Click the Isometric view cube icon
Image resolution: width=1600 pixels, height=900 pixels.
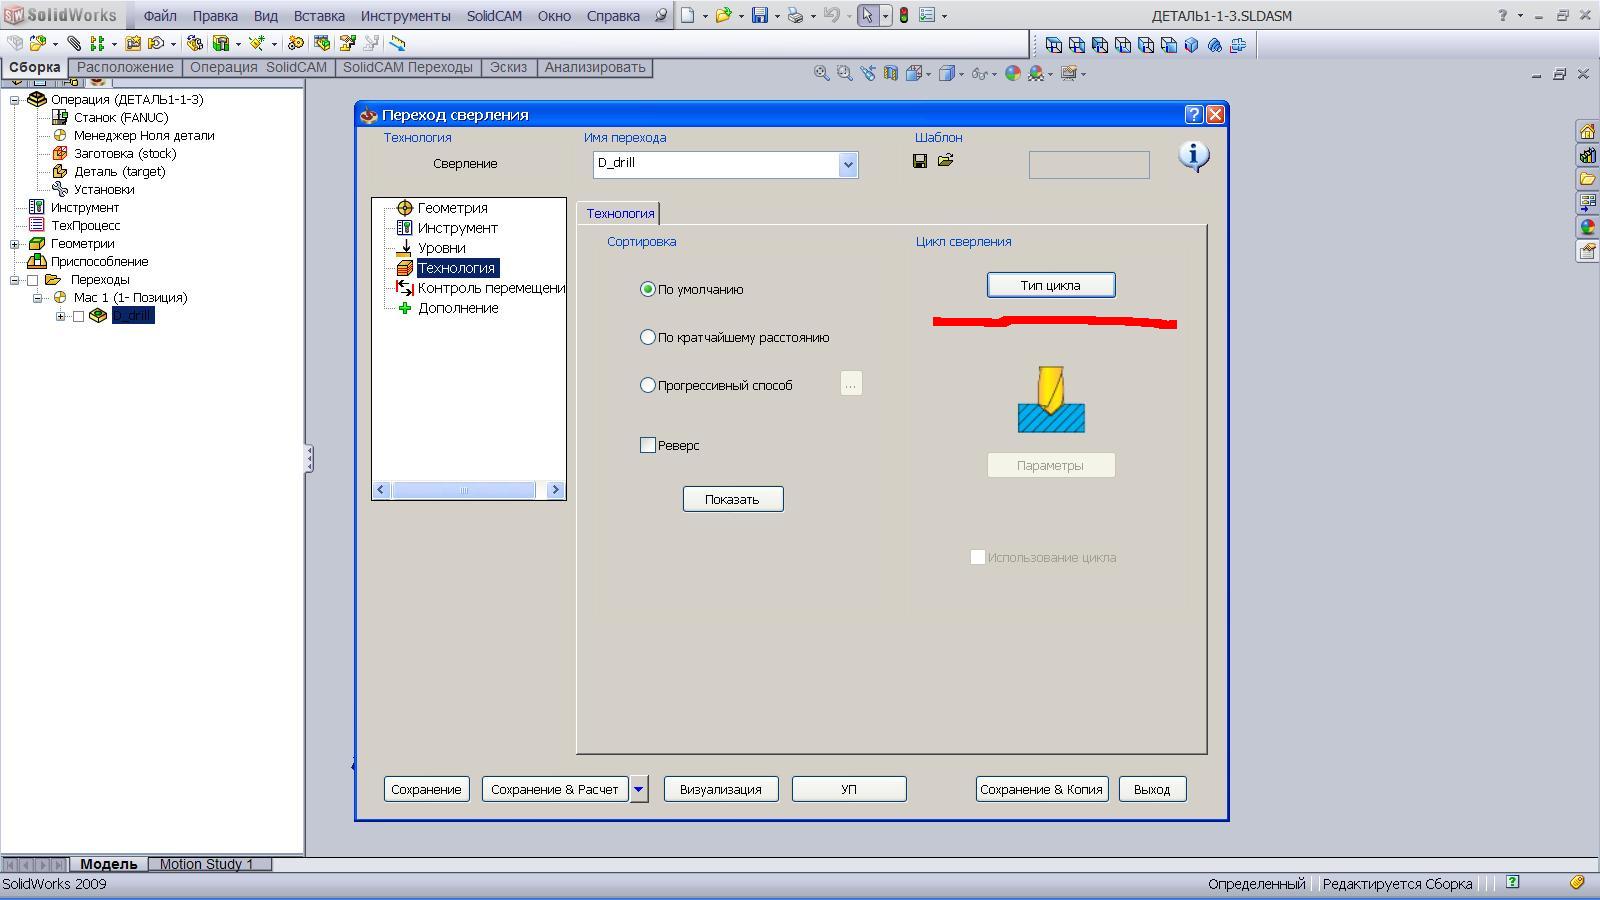pyautogui.click(x=1192, y=44)
